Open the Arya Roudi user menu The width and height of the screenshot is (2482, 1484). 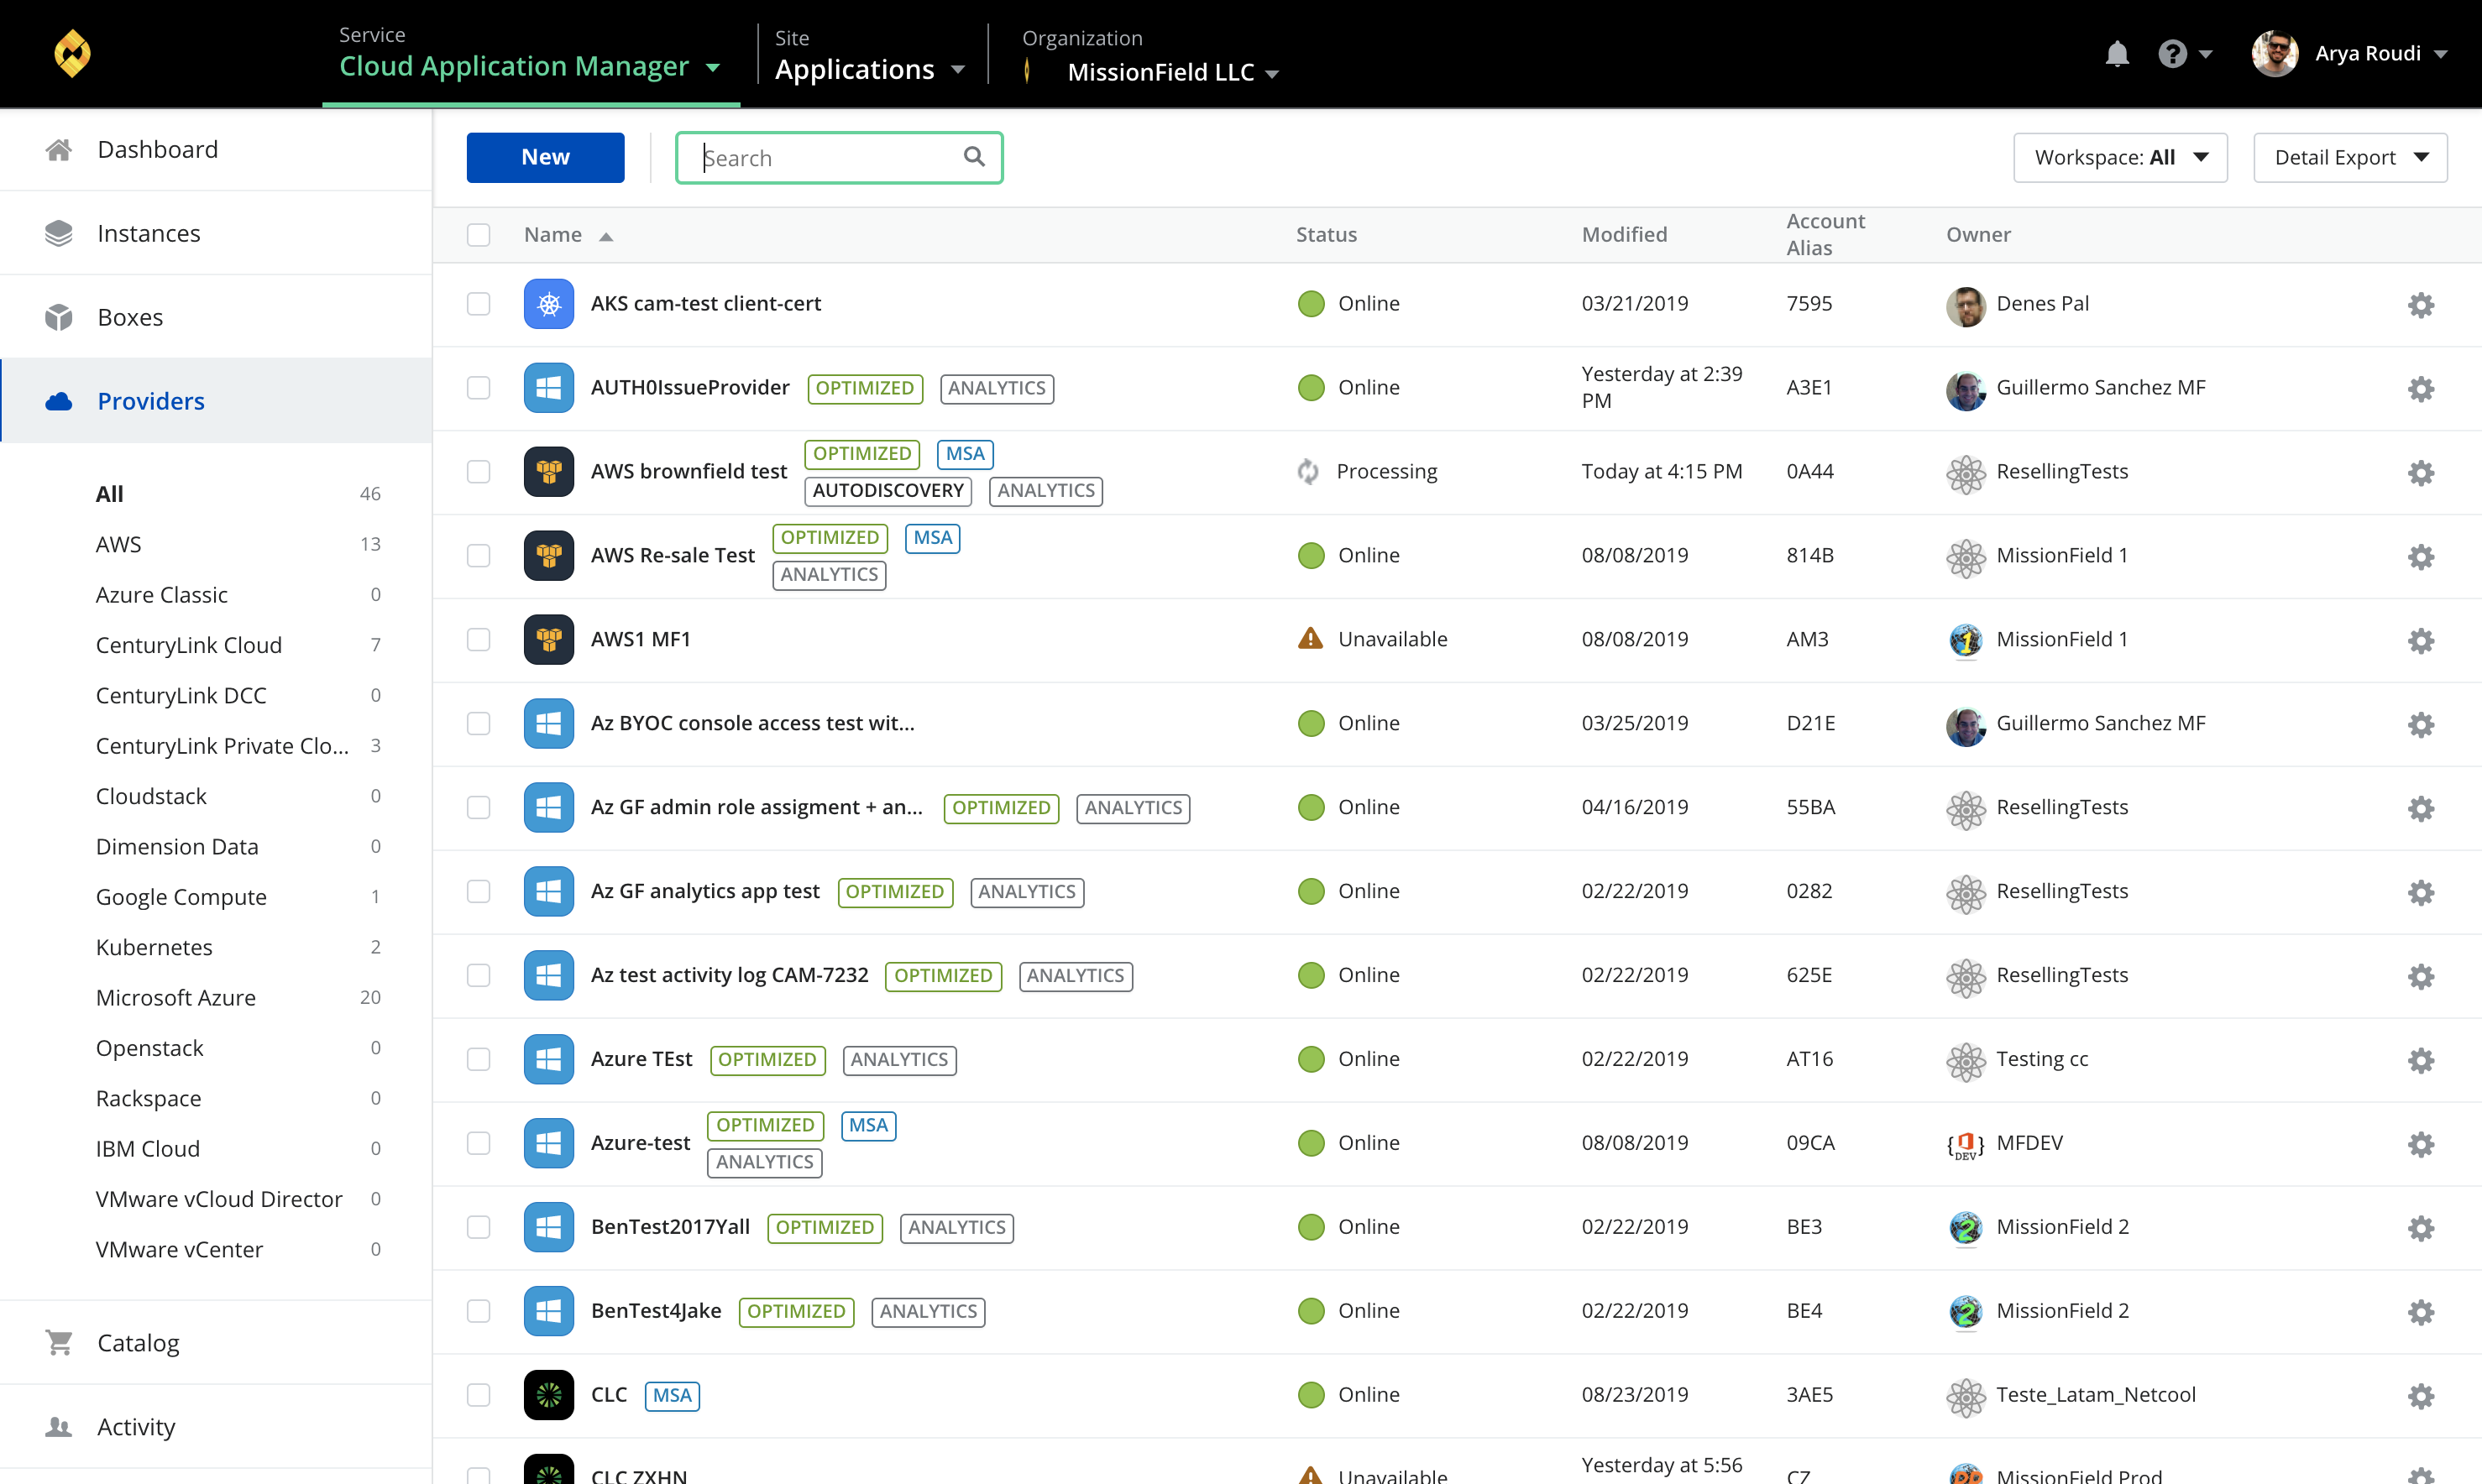(x=2350, y=54)
